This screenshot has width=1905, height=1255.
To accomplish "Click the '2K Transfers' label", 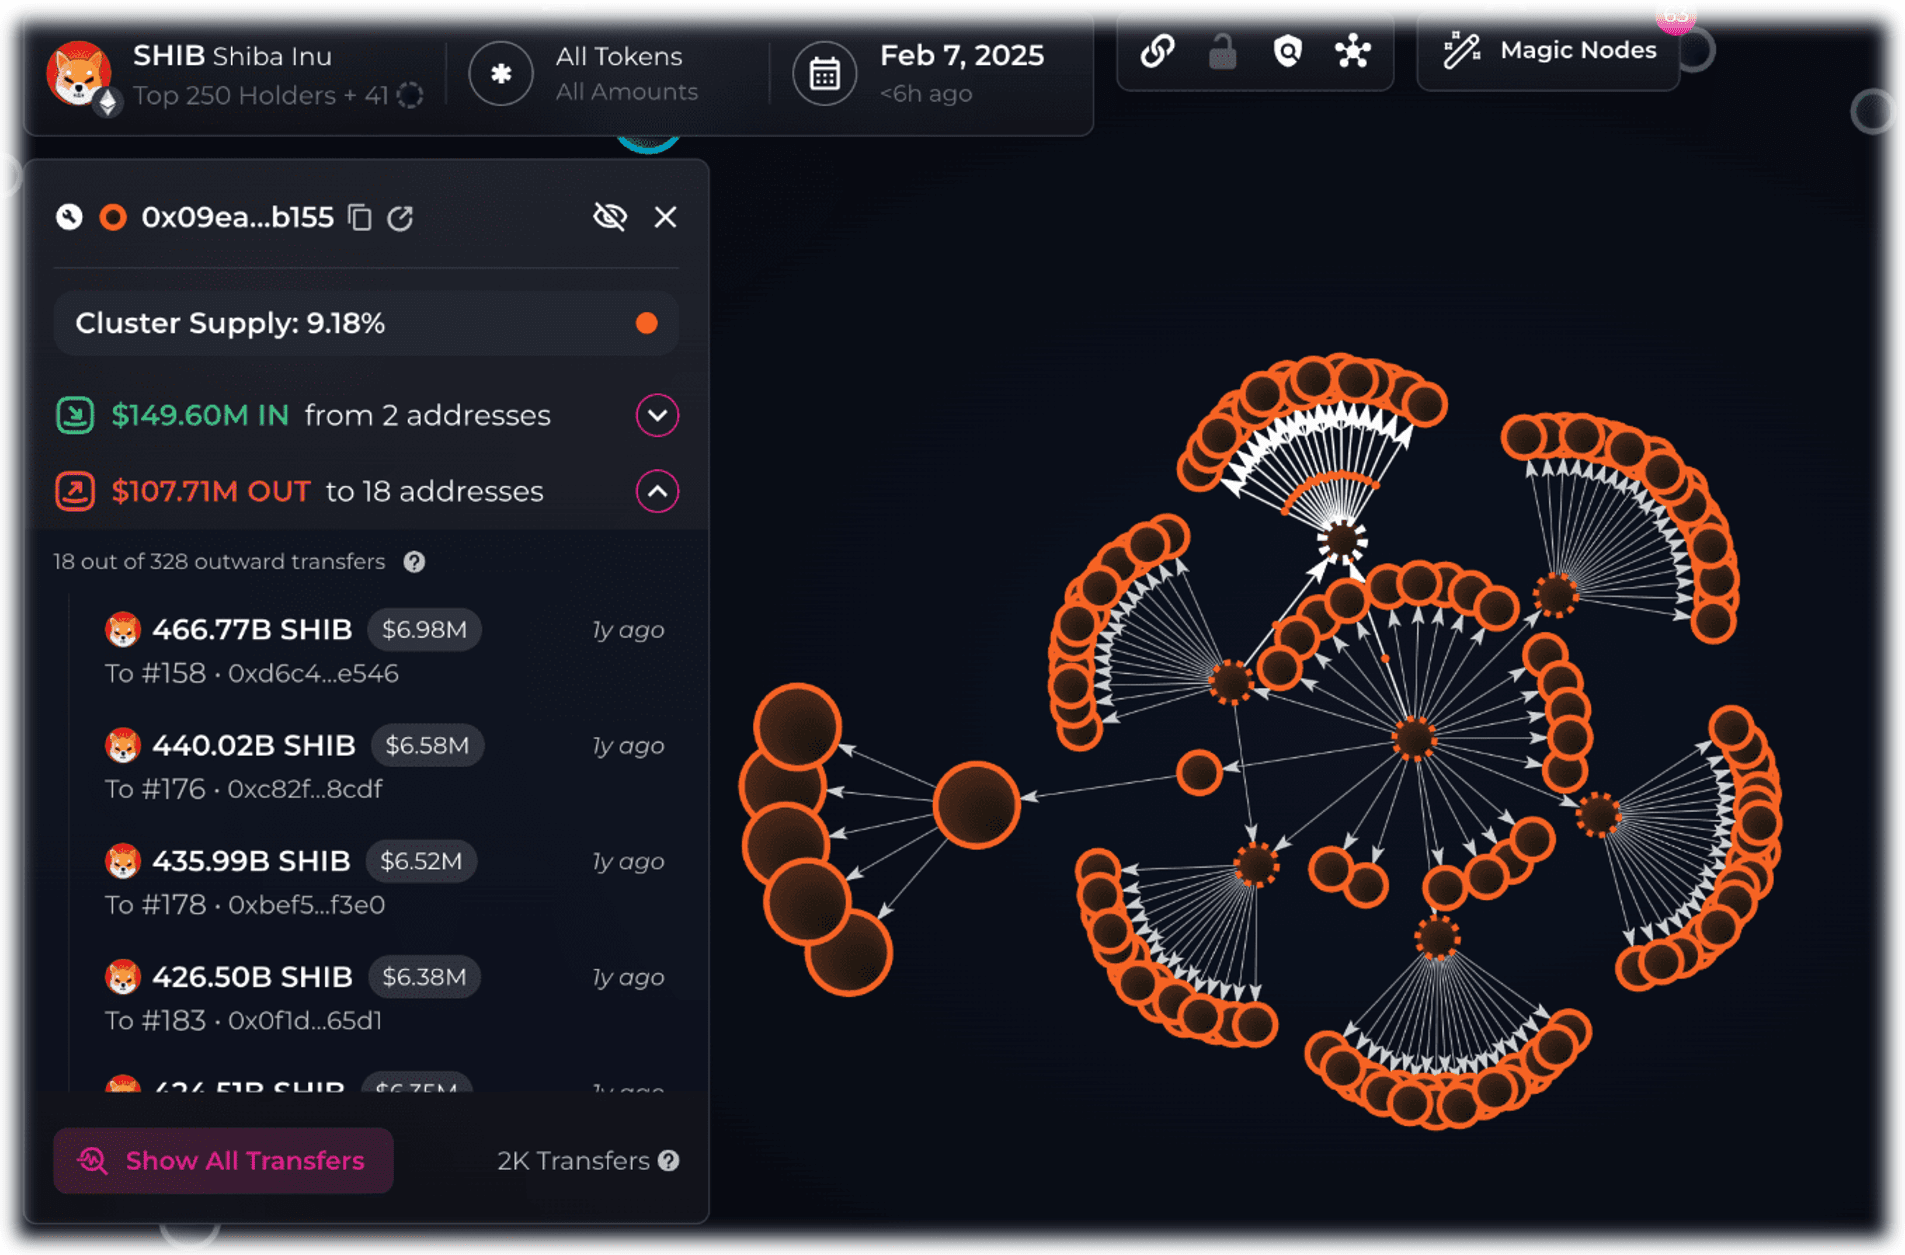I will [573, 1160].
